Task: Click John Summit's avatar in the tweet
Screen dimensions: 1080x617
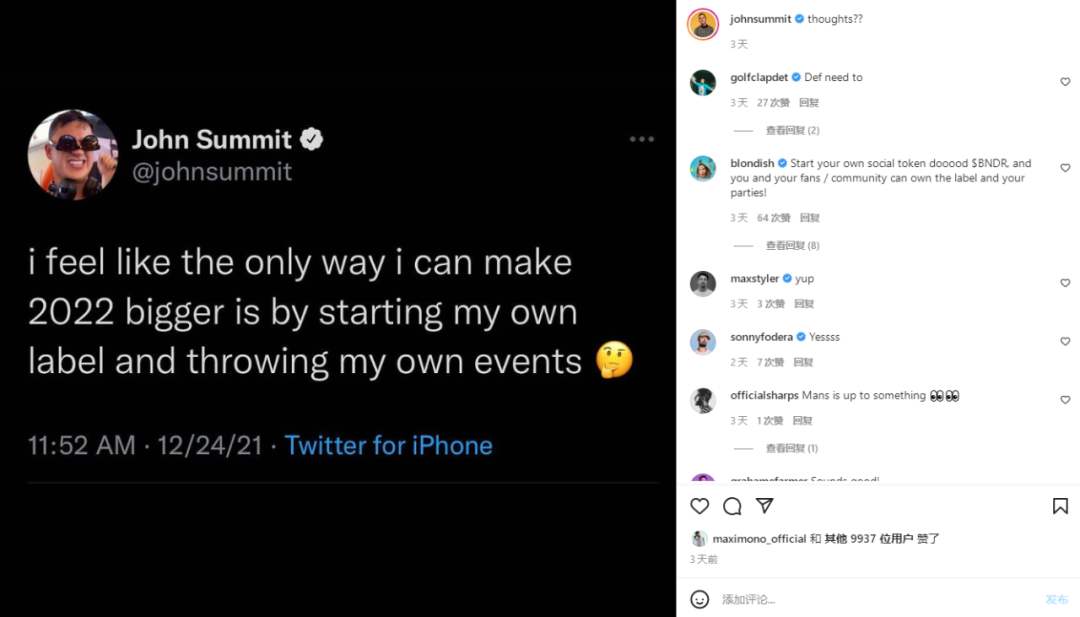Action: [x=72, y=154]
